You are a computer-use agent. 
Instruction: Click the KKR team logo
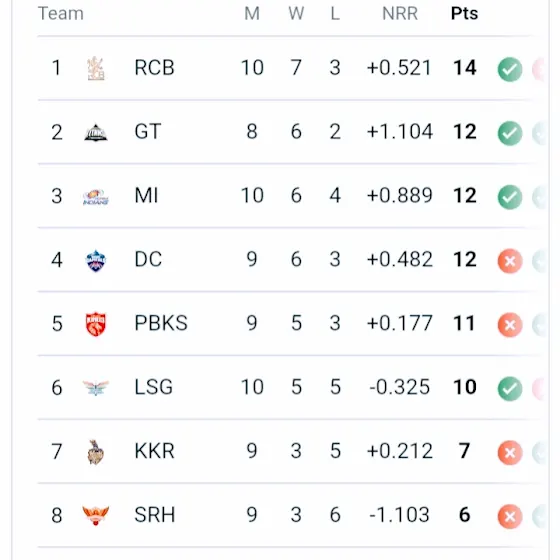pyautogui.click(x=96, y=452)
